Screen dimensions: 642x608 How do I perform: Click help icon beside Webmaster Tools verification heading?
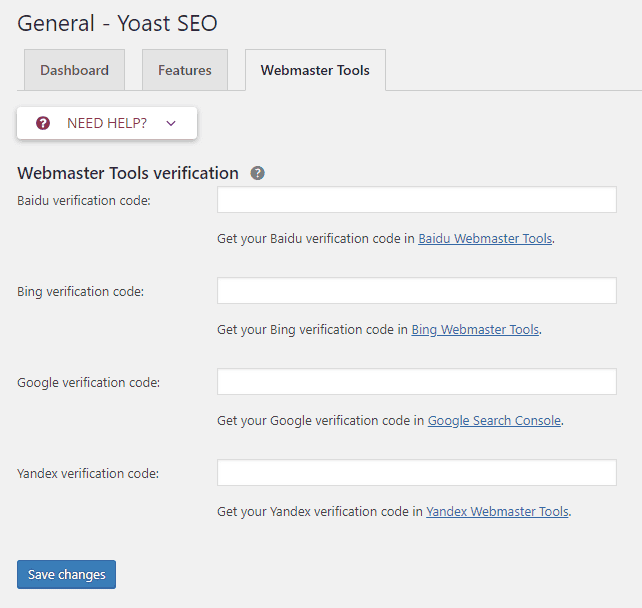[x=257, y=173]
